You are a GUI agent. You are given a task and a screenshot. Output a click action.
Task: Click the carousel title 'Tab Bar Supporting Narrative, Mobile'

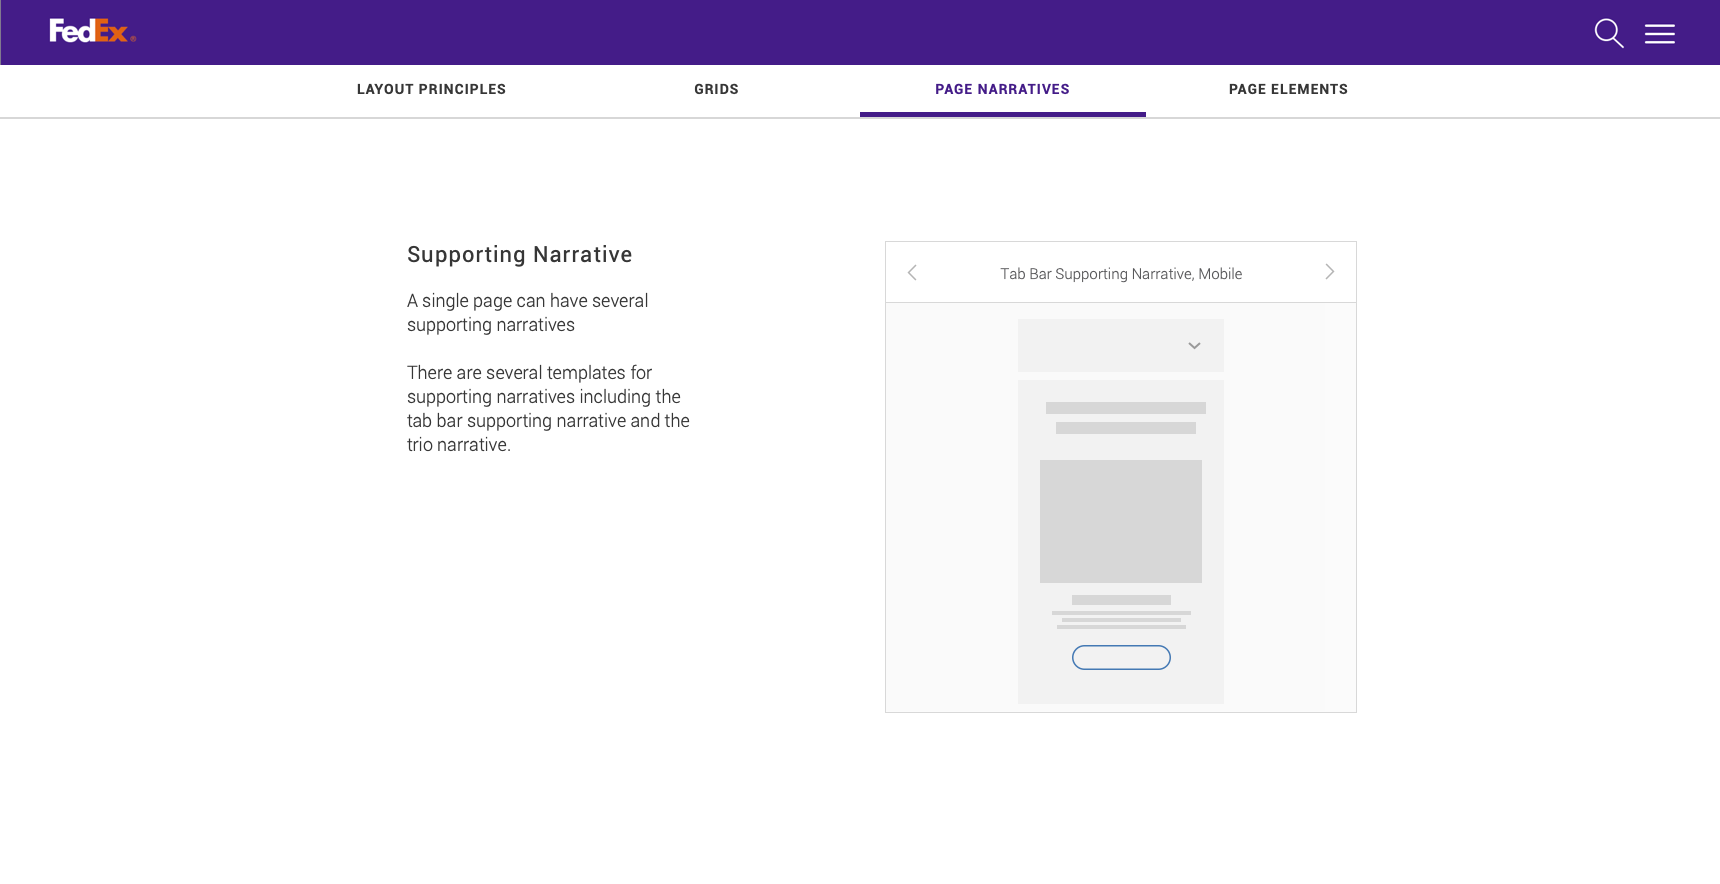pyautogui.click(x=1120, y=274)
